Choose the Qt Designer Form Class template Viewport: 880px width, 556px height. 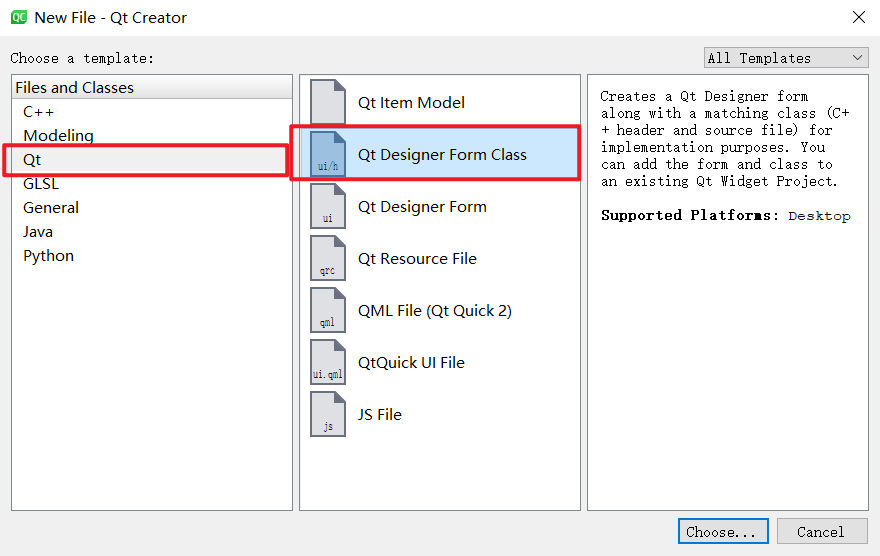[x=440, y=154]
